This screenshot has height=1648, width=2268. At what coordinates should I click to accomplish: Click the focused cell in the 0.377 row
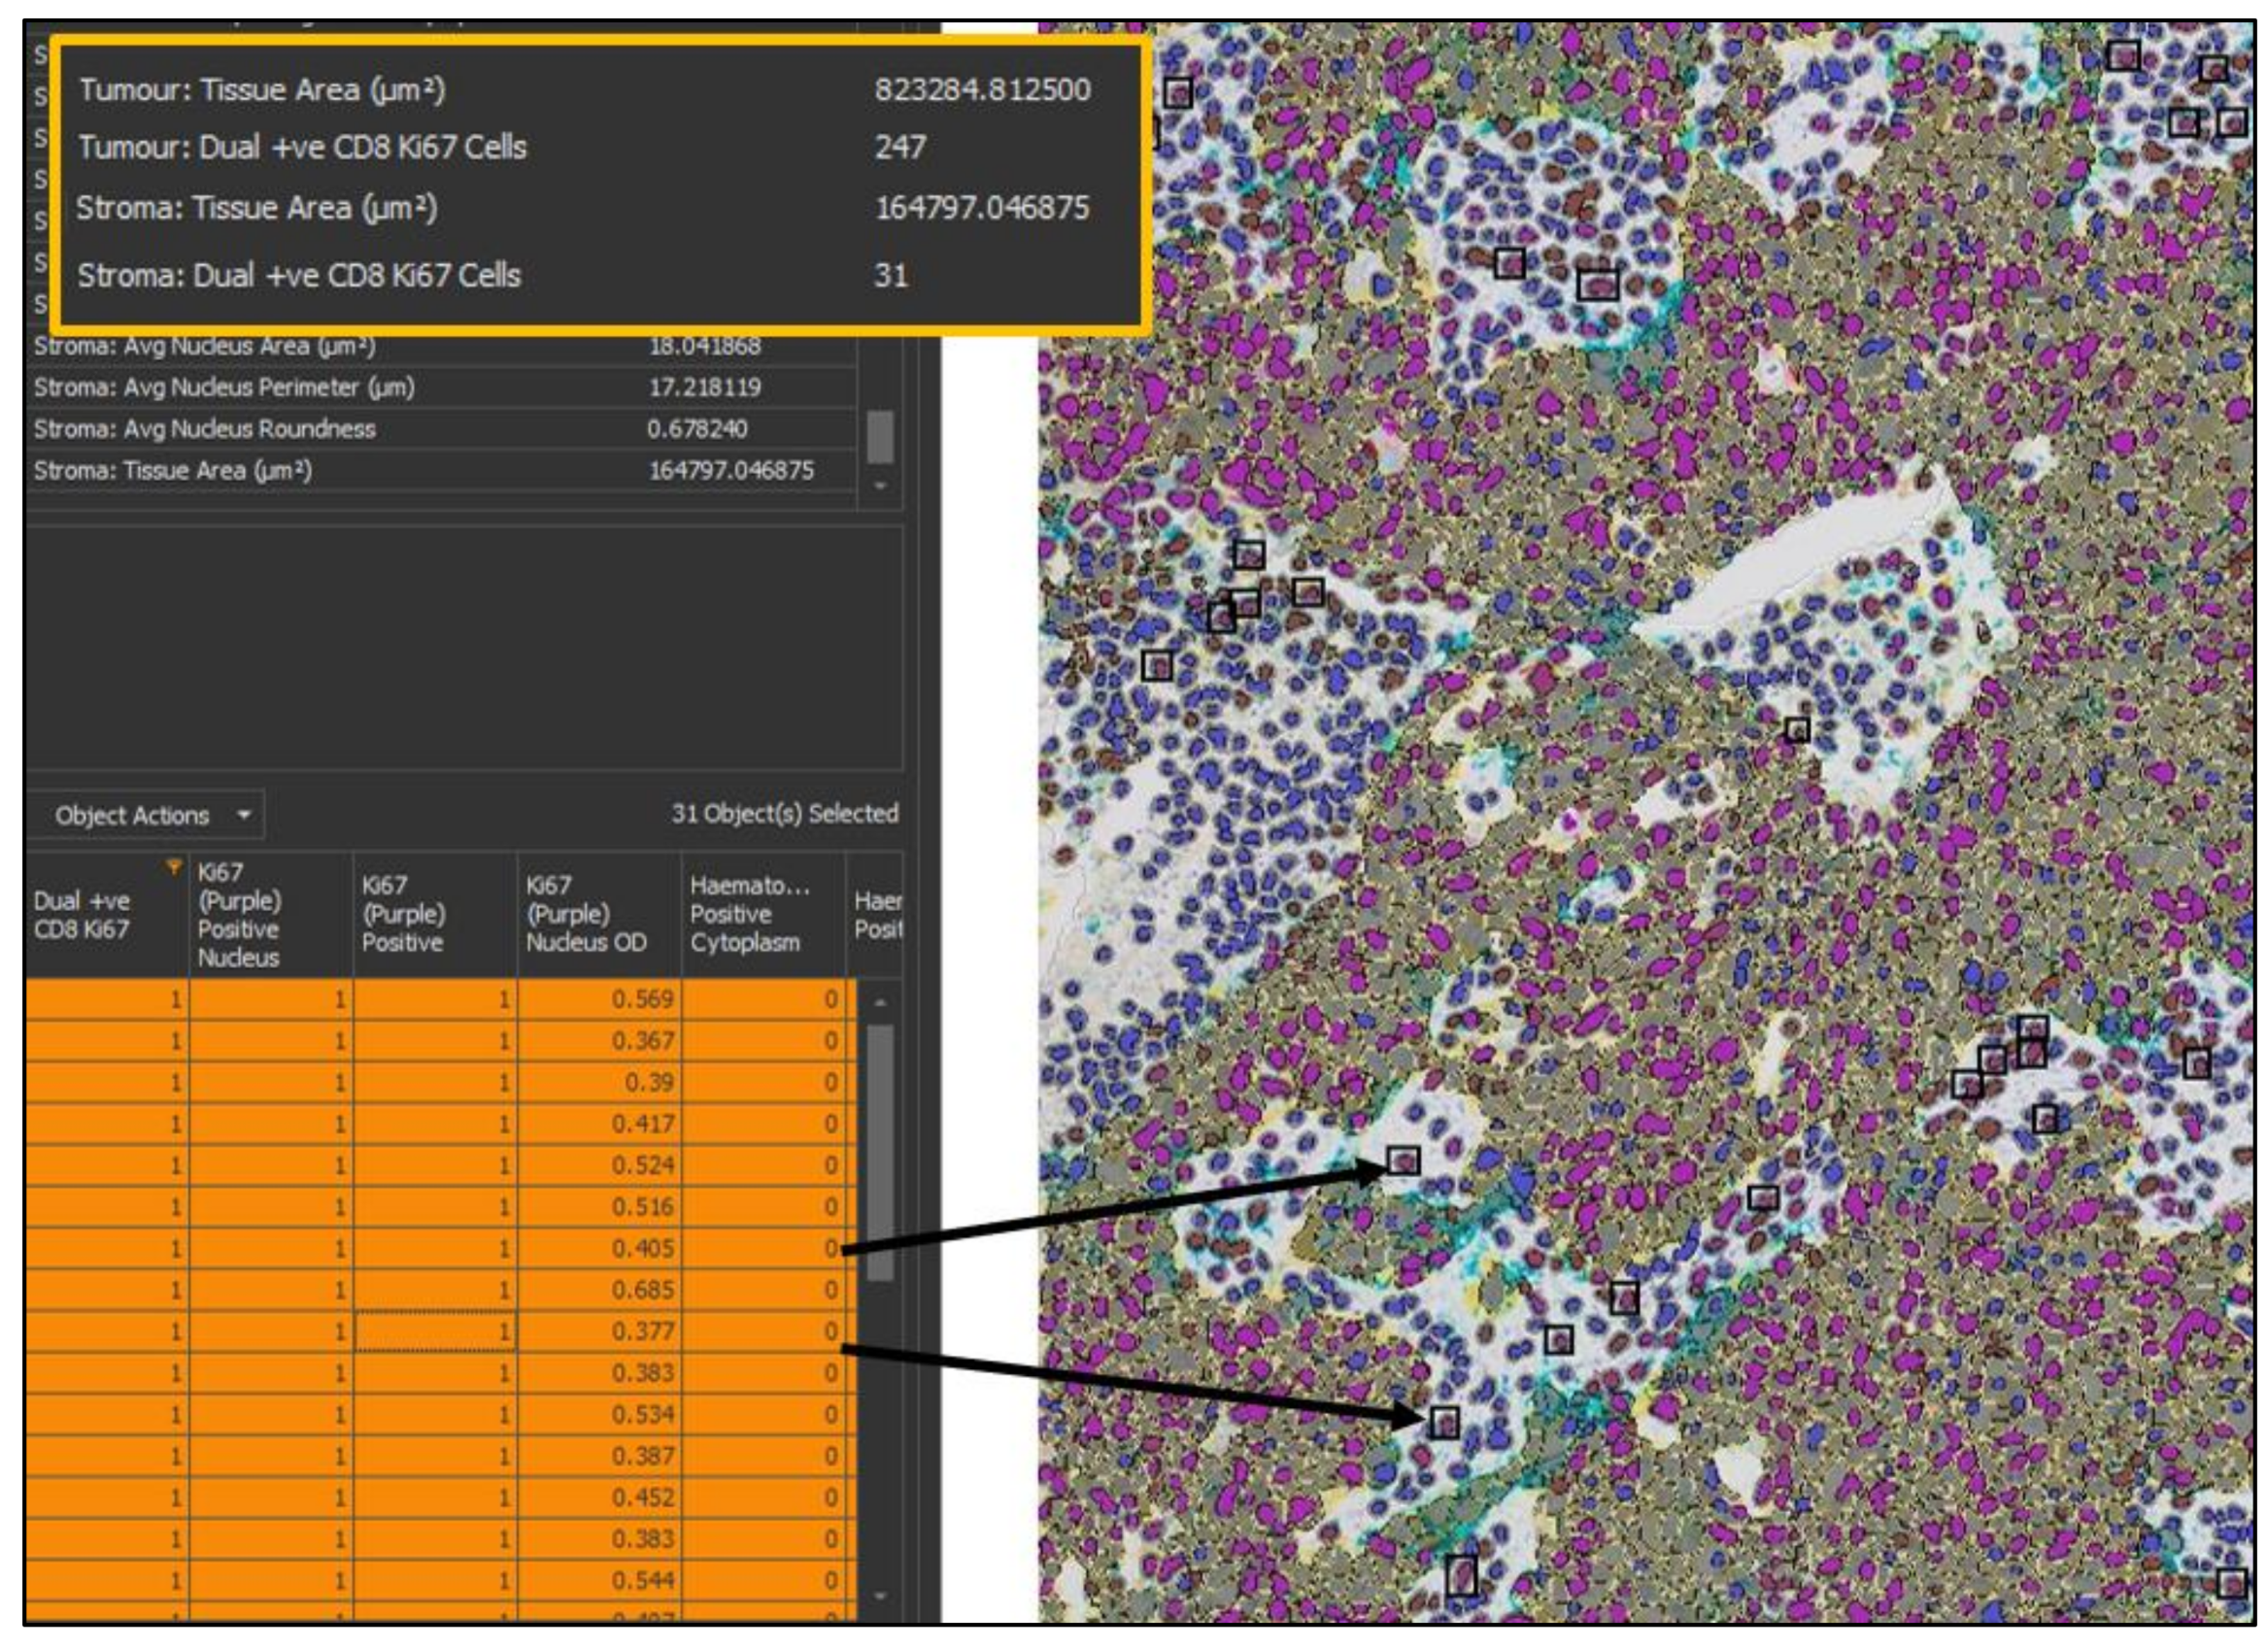point(435,1332)
